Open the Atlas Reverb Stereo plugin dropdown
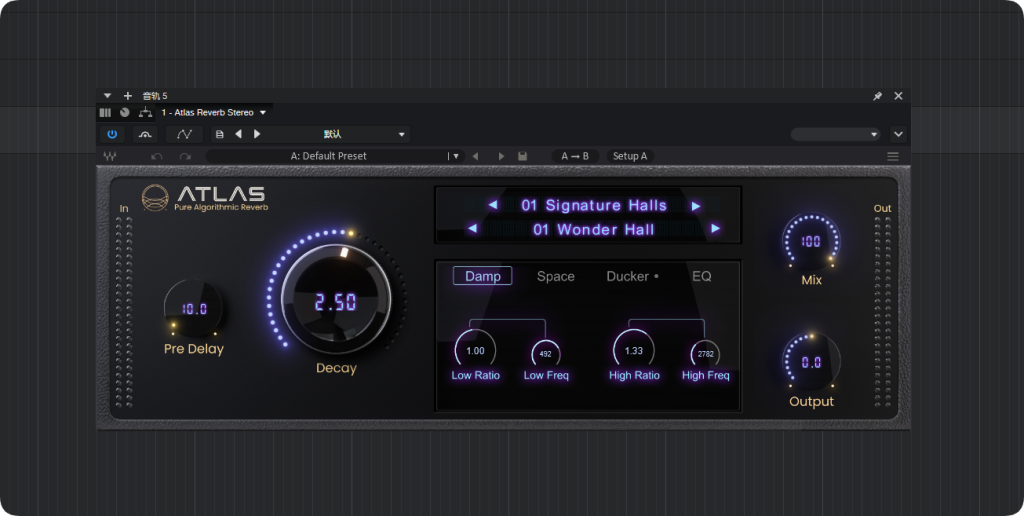The width and height of the screenshot is (1024, 516). (x=214, y=112)
